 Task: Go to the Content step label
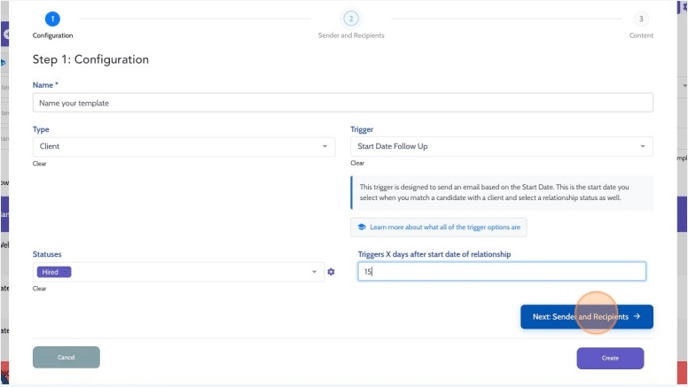point(641,36)
